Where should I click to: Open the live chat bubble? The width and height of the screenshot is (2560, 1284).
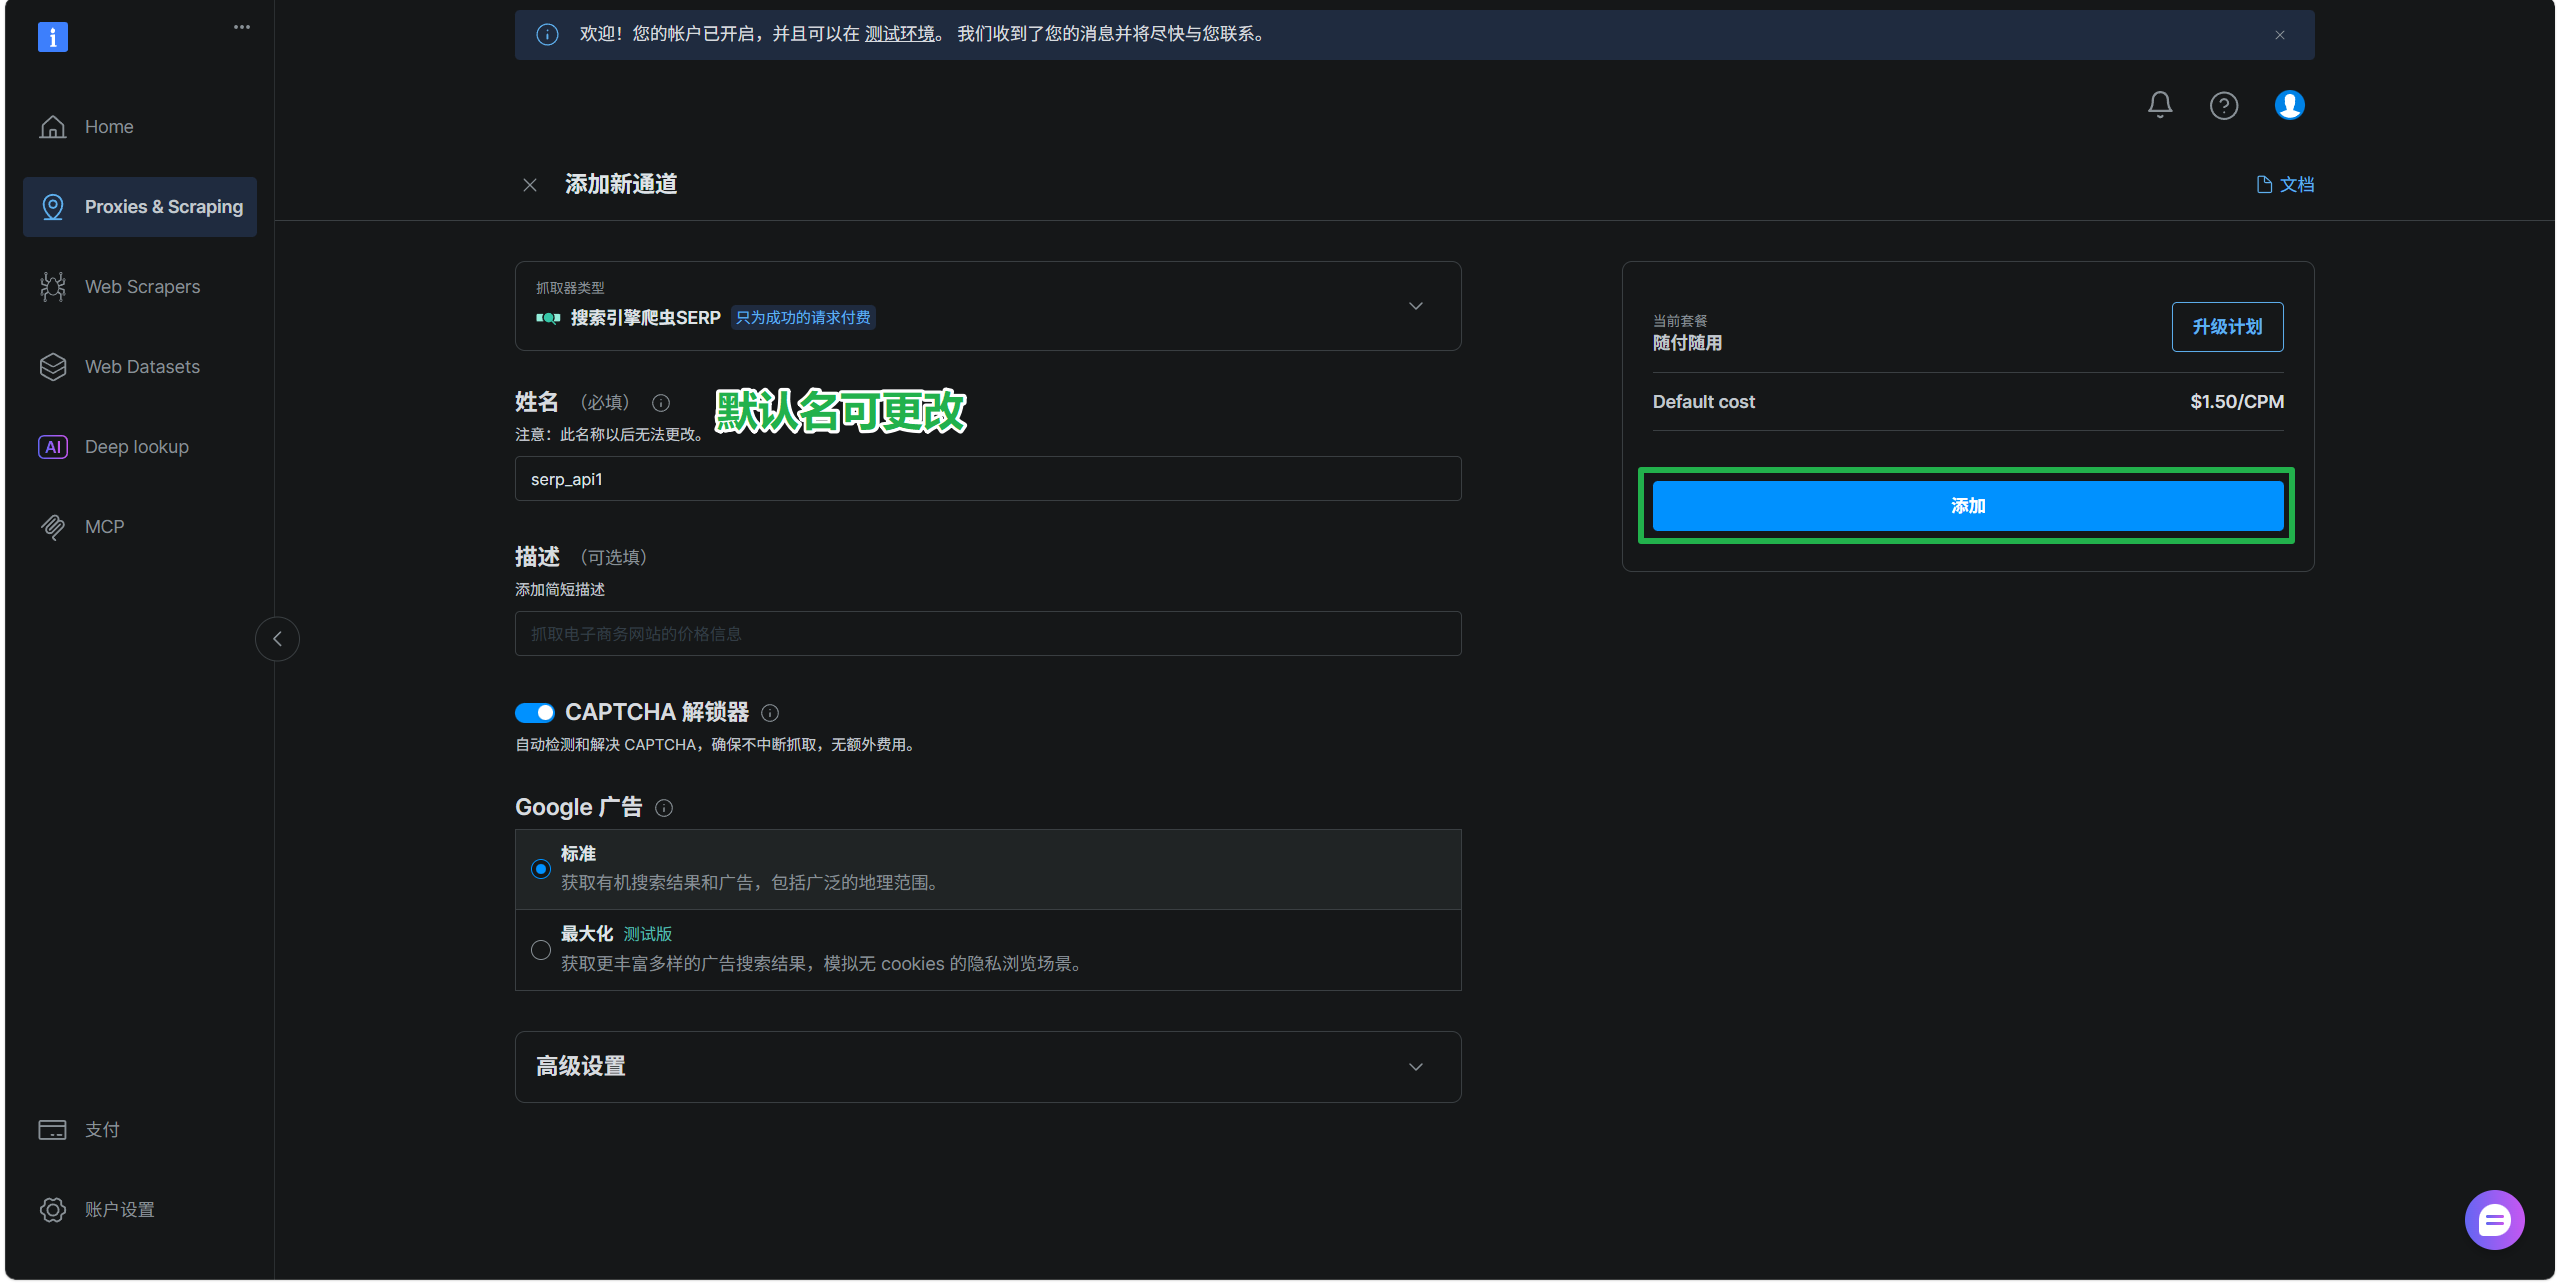[x=2493, y=1219]
